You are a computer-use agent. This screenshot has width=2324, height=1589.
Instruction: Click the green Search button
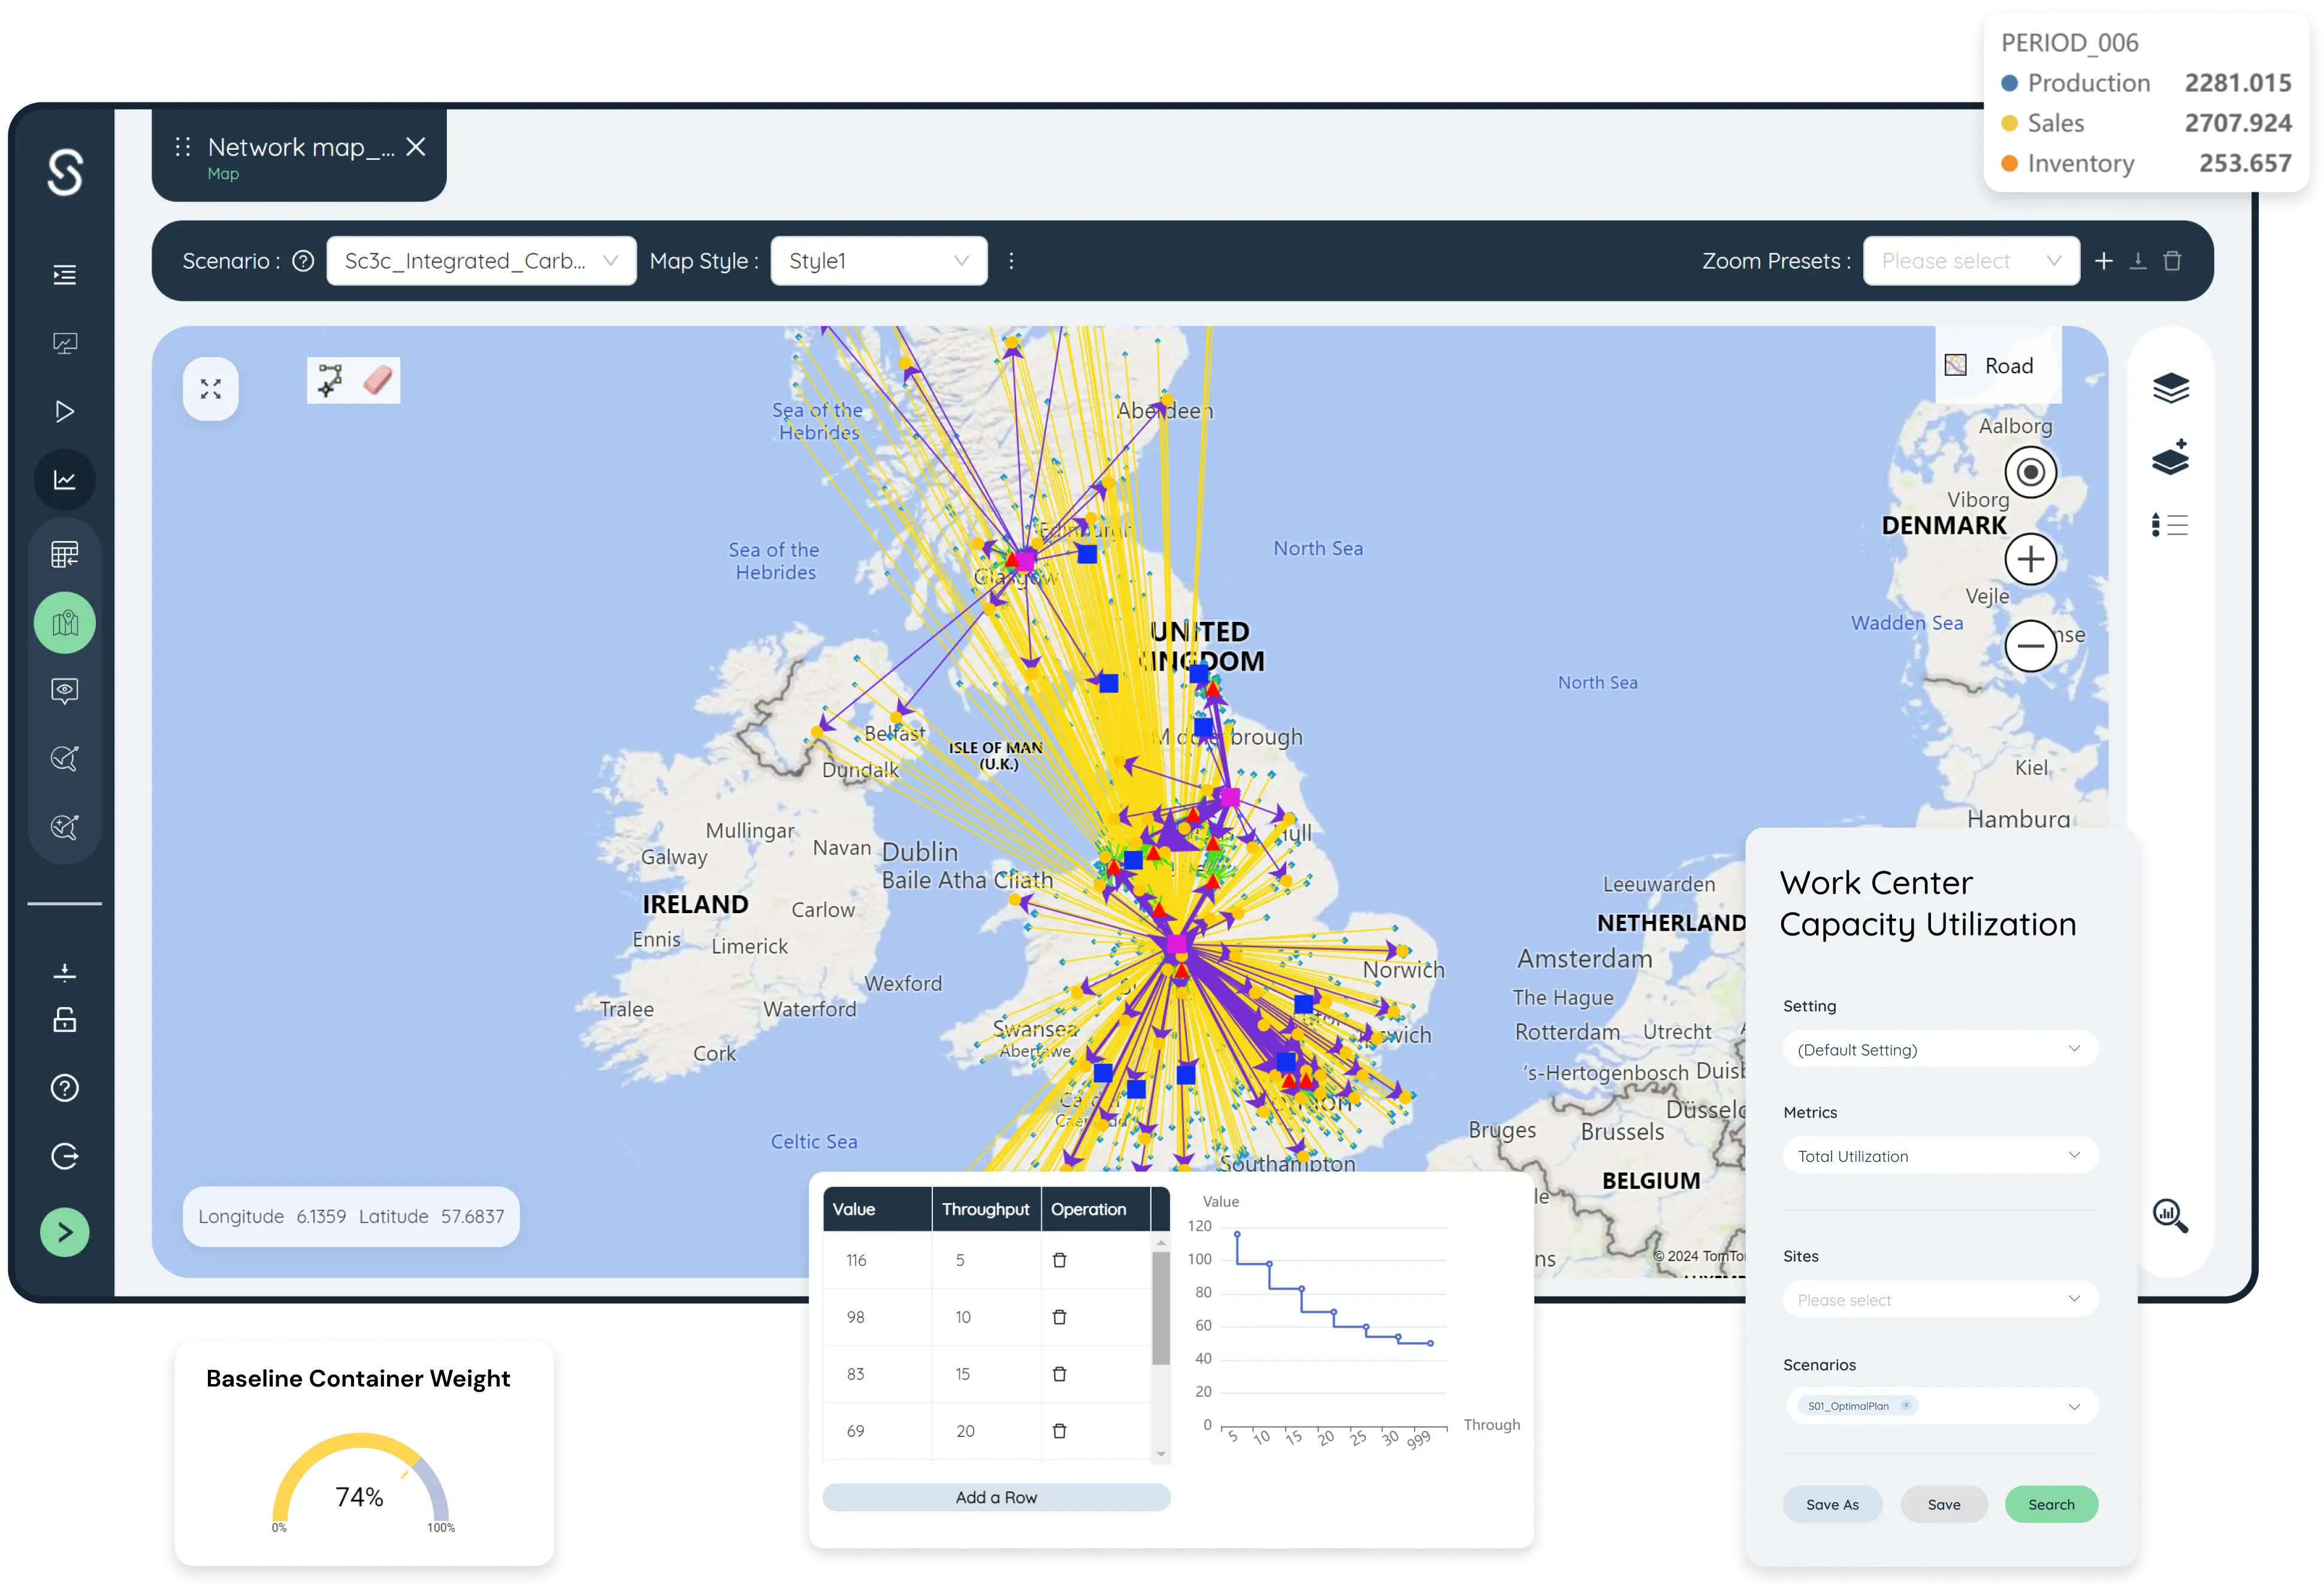click(x=2050, y=1504)
